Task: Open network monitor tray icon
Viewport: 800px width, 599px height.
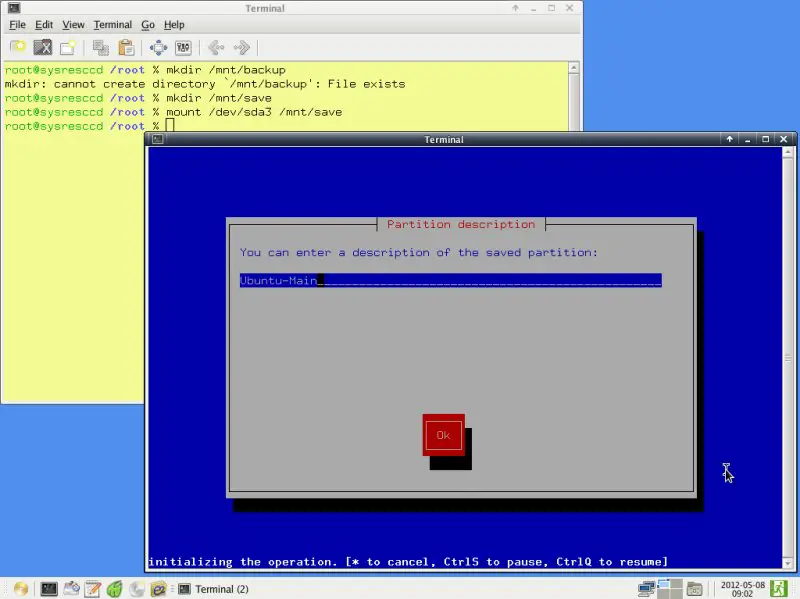Action: pyautogui.click(x=646, y=589)
